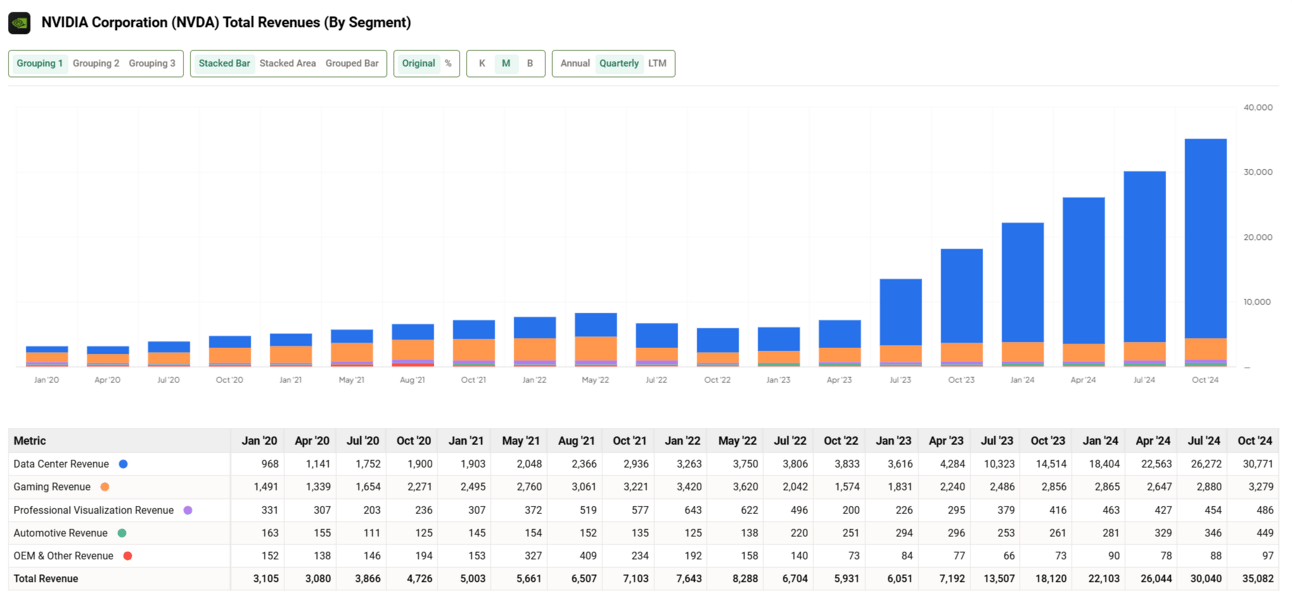This screenshot has width=1292, height=598.
Task: Click Gaming Revenue value 3,620
Action: (x=742, y=487)
